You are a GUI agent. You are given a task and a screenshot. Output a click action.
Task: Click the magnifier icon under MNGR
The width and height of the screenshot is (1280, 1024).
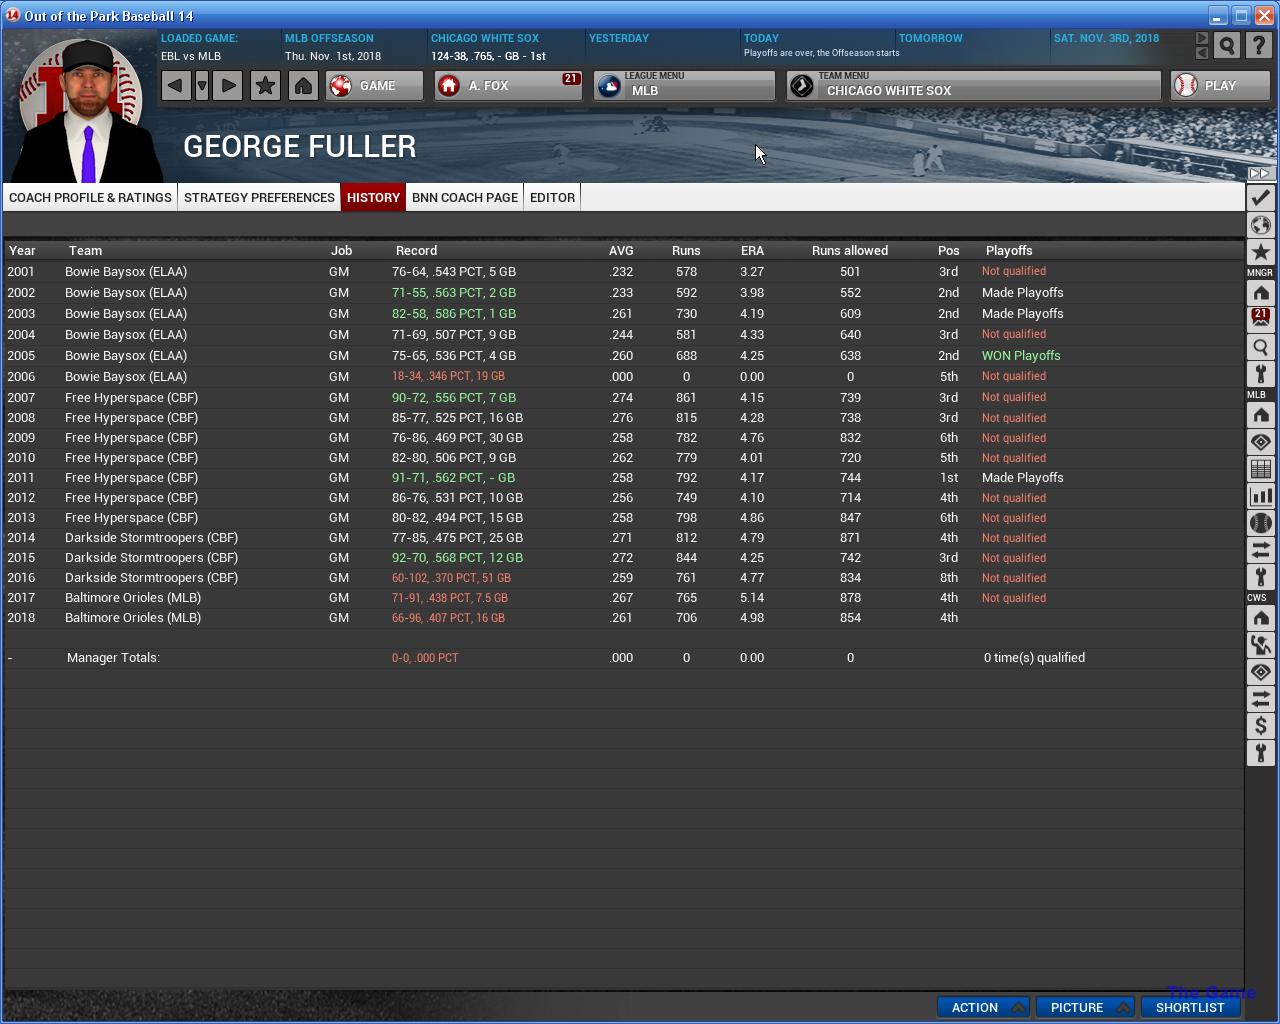coord(1260,347)
